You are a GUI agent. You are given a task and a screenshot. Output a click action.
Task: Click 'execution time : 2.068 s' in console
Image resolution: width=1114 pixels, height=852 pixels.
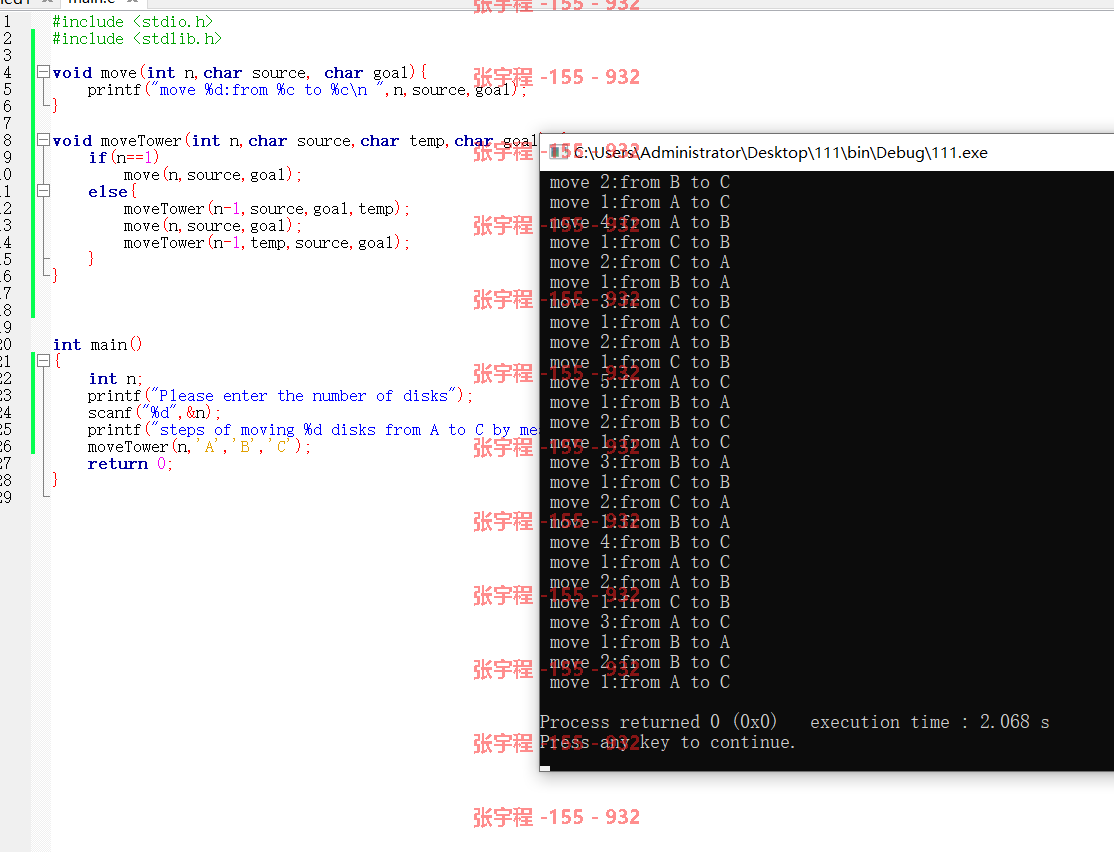tap(929, 722)
